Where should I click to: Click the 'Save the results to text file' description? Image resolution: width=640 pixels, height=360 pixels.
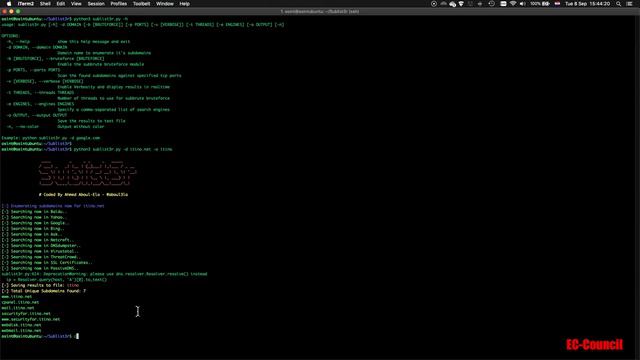[91, 121]
